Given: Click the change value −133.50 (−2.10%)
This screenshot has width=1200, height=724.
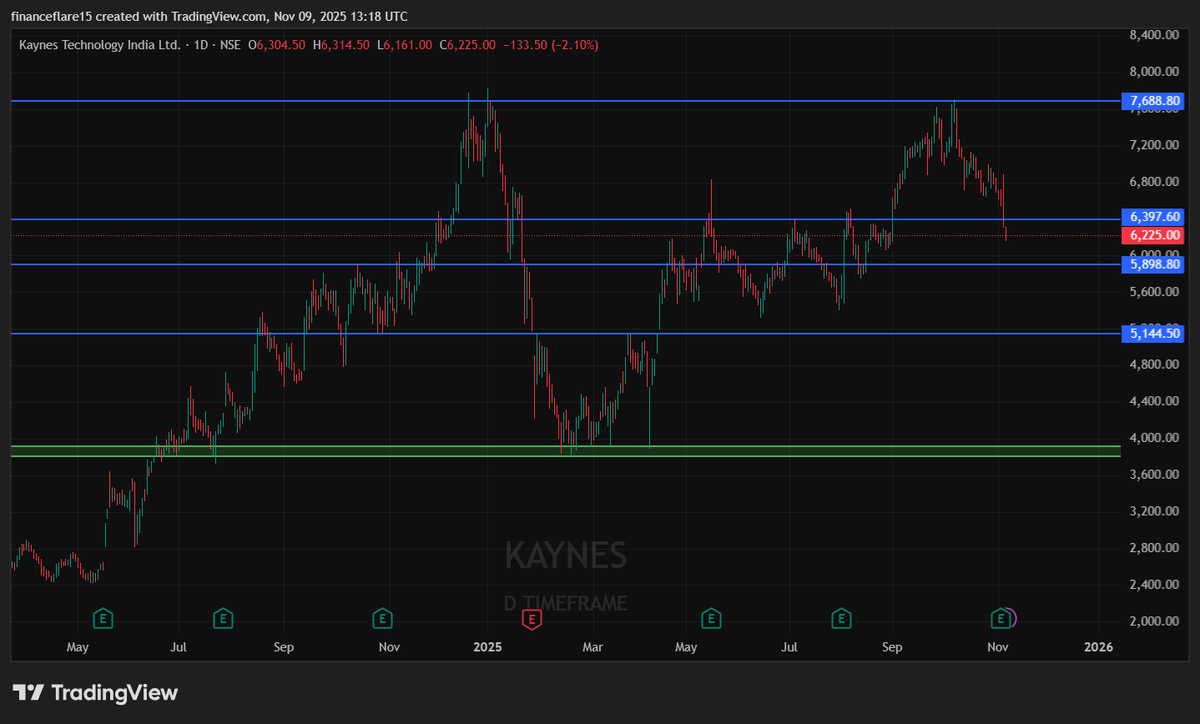Looking at the screenshot, I should tap(550, 45).
